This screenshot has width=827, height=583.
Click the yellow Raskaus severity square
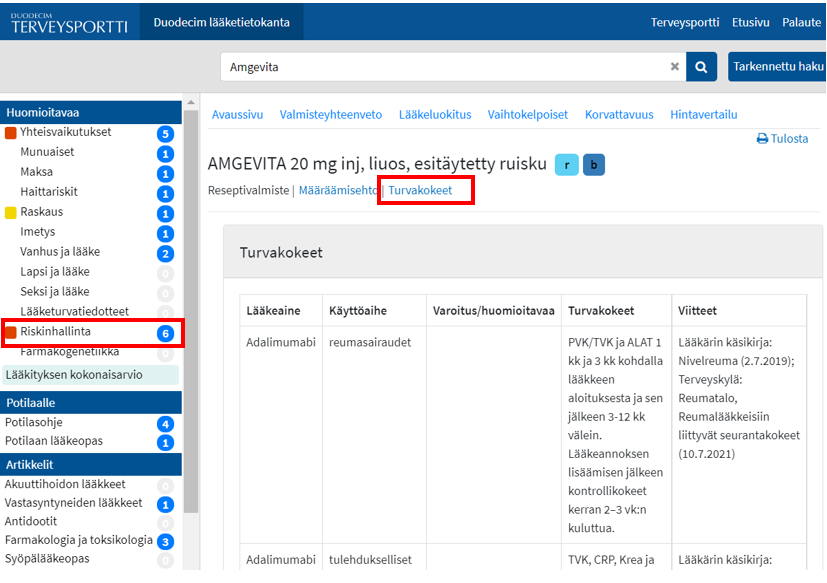coord(11,213)
